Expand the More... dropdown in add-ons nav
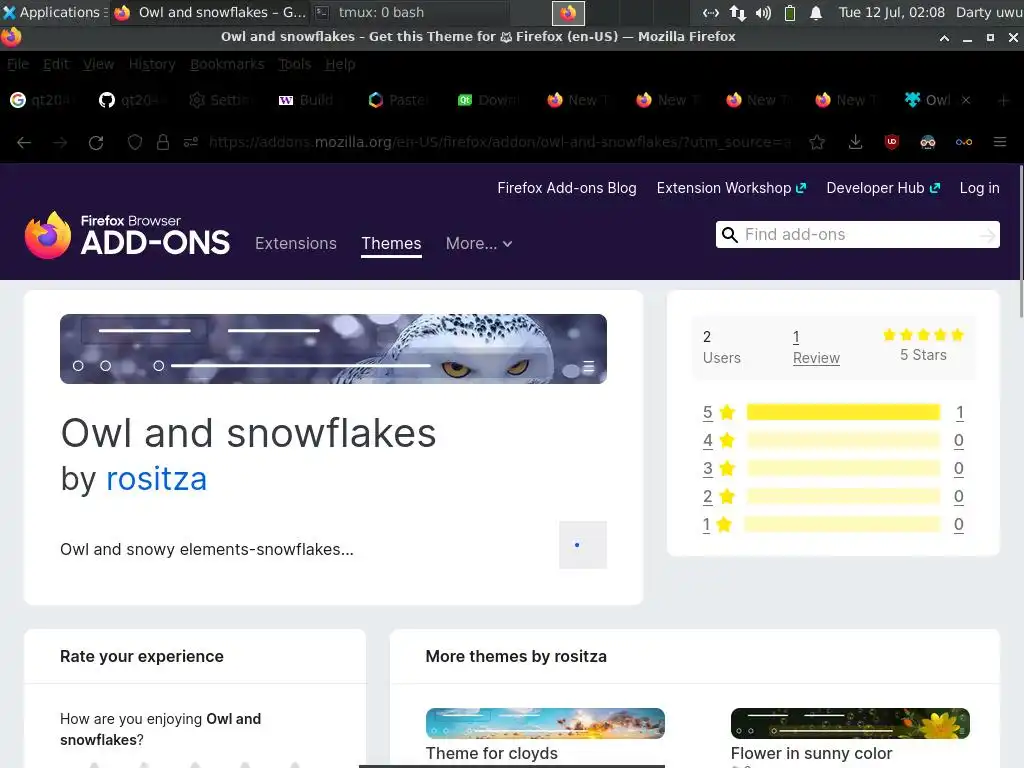The width and height of the screenshot is (1024, 768). click(x=479, y=244)
